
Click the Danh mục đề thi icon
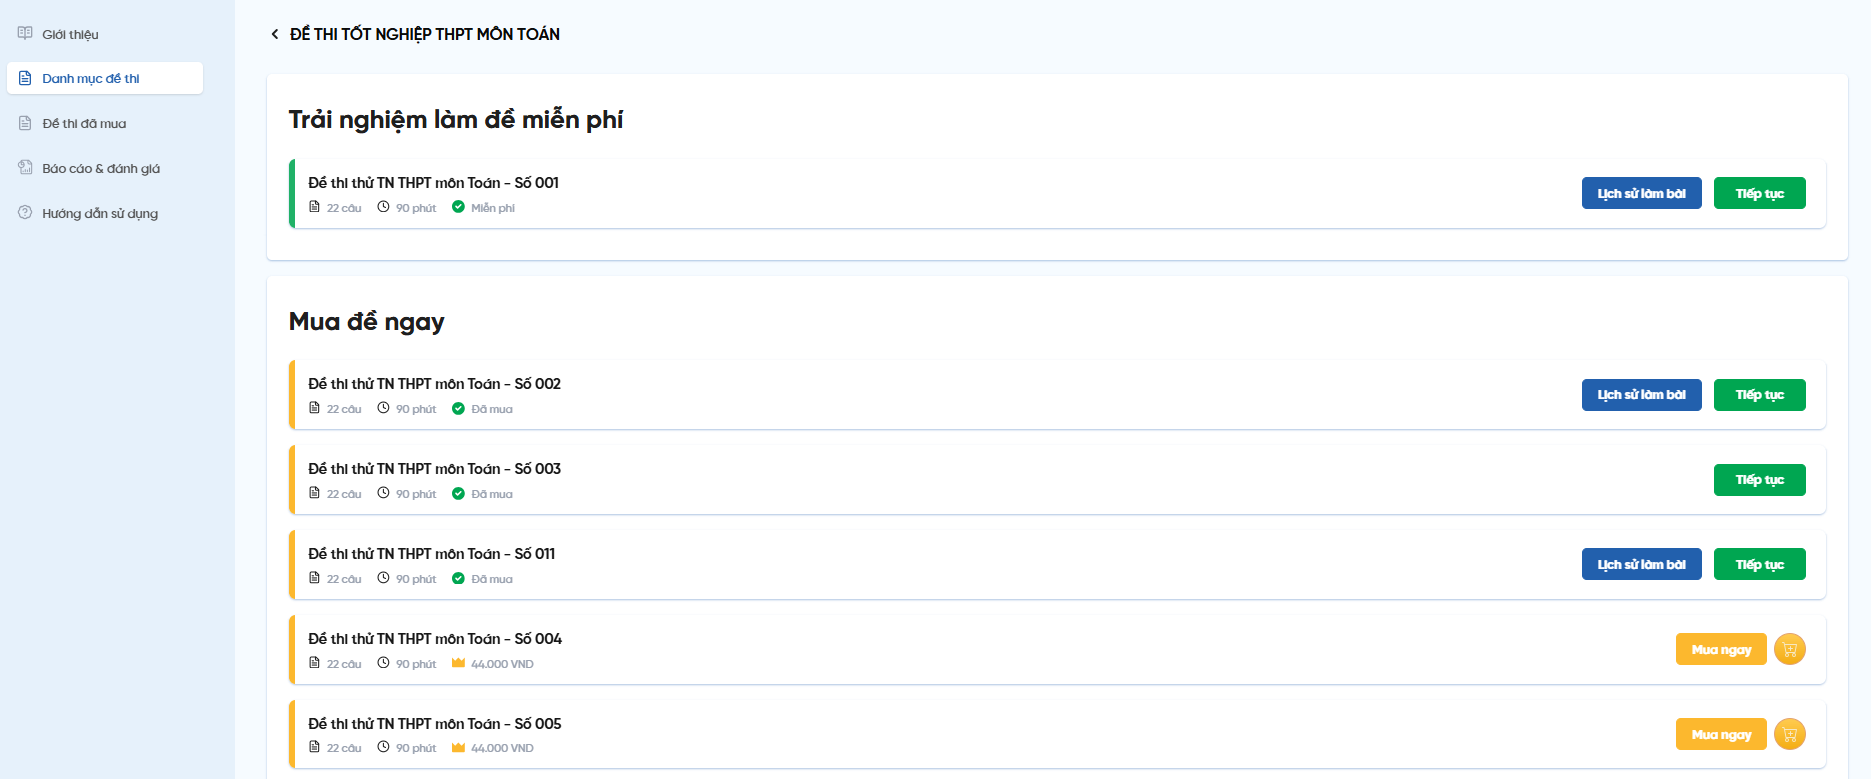pos(25,78)
